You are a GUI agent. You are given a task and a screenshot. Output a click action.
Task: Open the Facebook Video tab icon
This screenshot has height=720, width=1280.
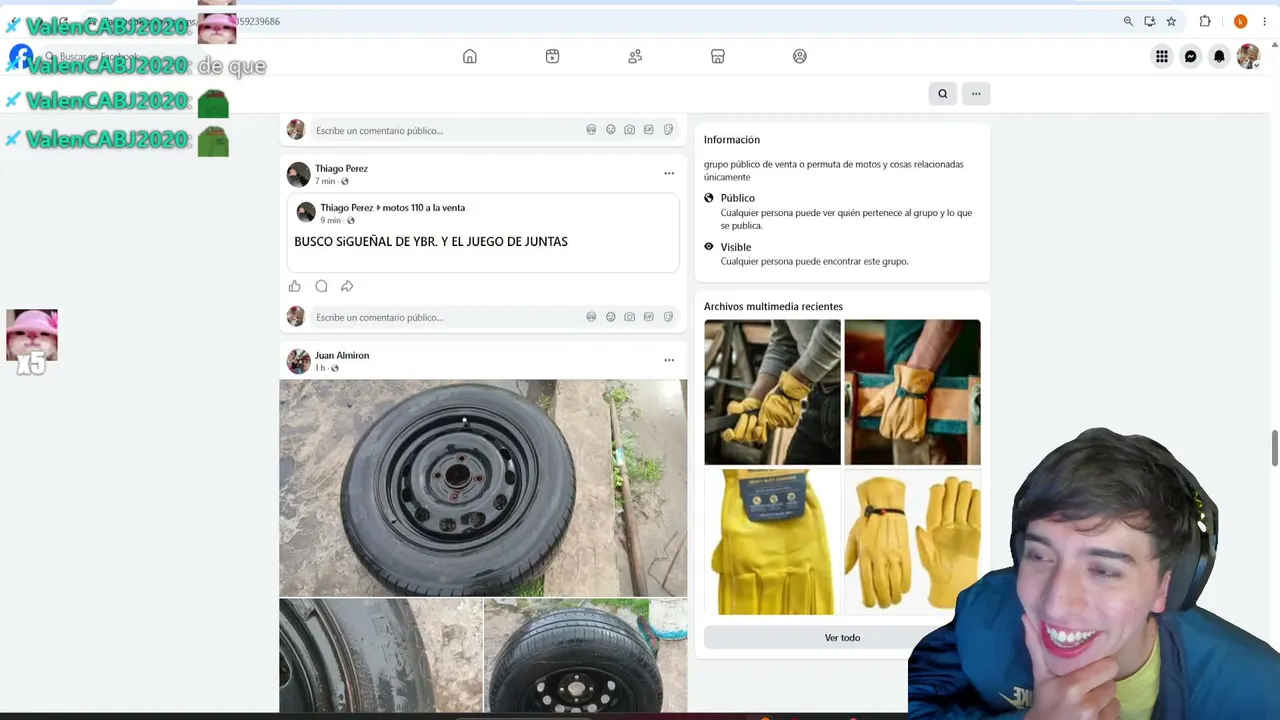(552, 57)
